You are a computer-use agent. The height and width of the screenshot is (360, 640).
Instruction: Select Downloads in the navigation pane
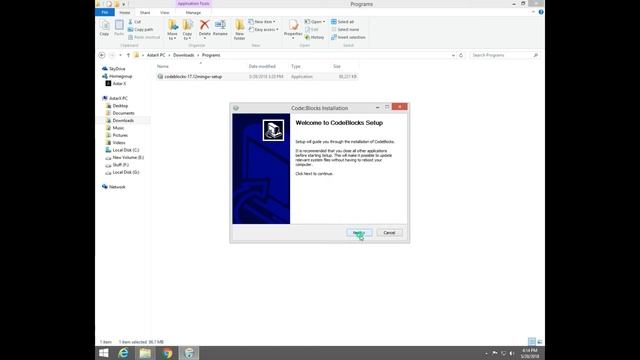tap(123, 120)
